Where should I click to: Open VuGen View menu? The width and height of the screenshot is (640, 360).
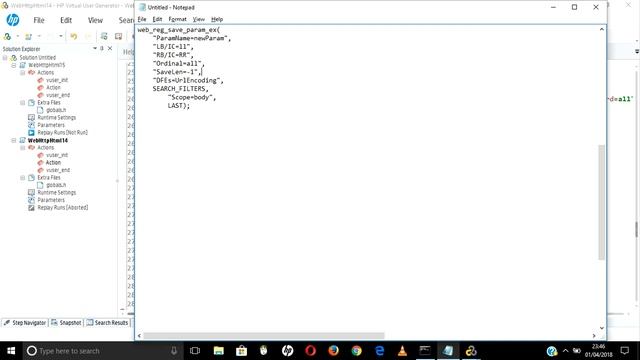pyautogui.click(x=95, y=20)
